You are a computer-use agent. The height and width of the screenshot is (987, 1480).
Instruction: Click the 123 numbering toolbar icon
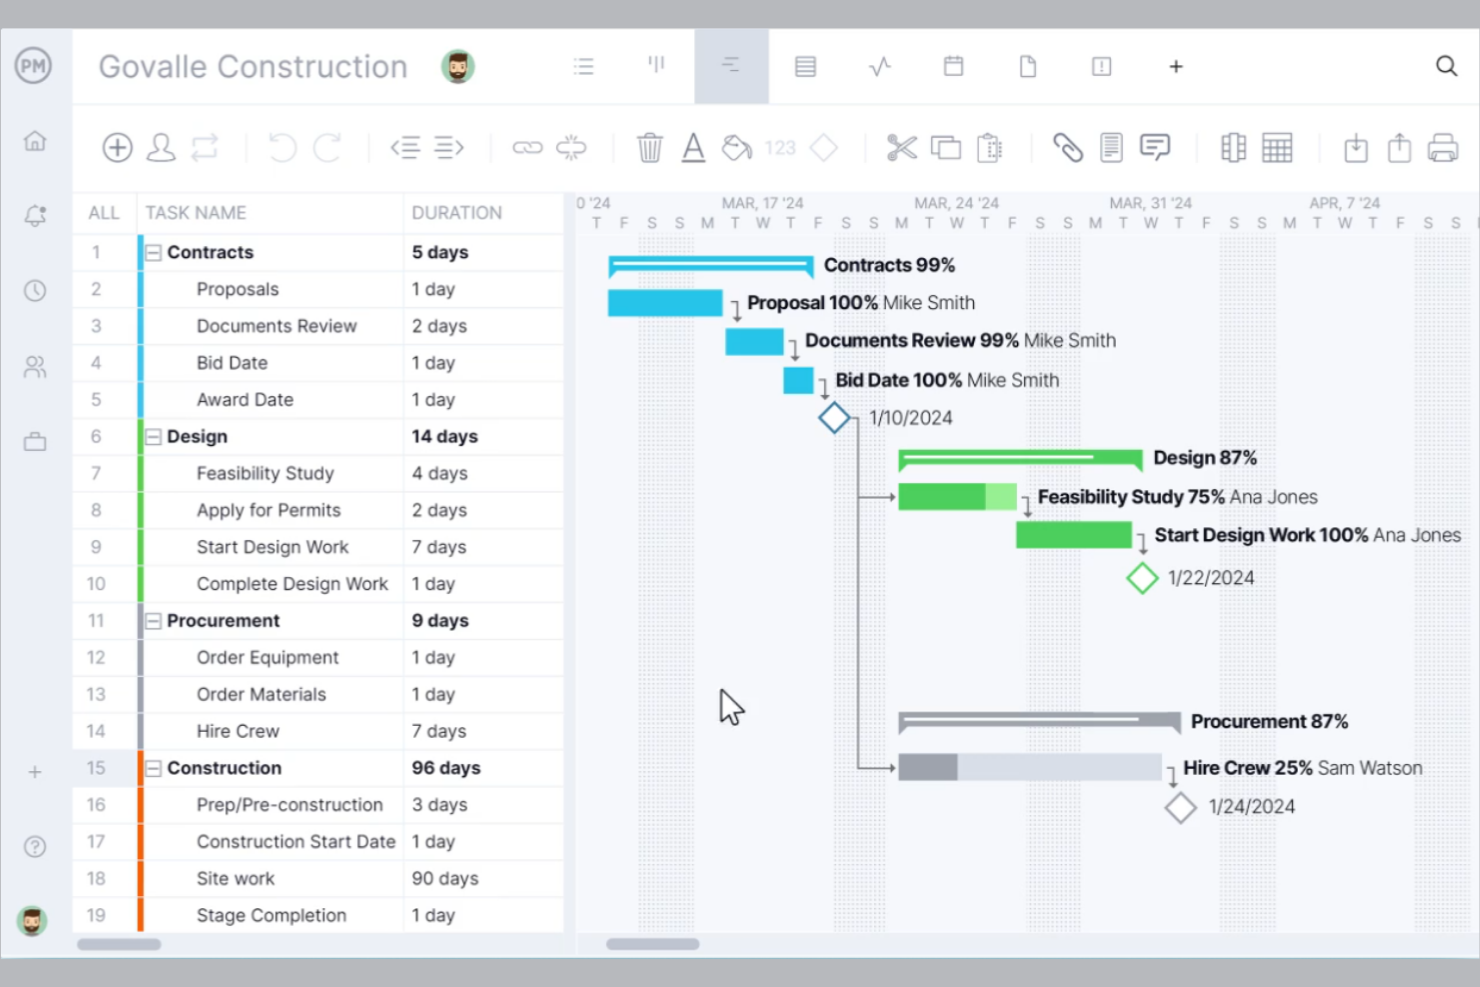pos(780,148)
